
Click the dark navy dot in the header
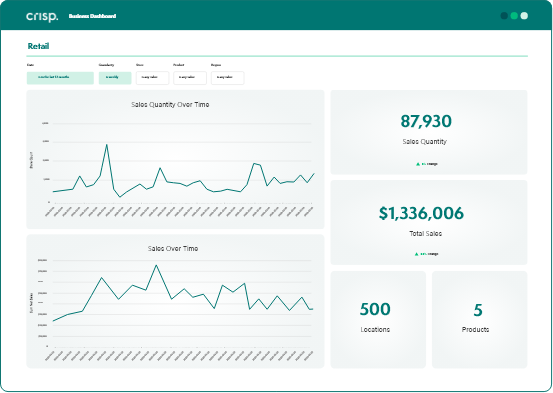(504, 16)
